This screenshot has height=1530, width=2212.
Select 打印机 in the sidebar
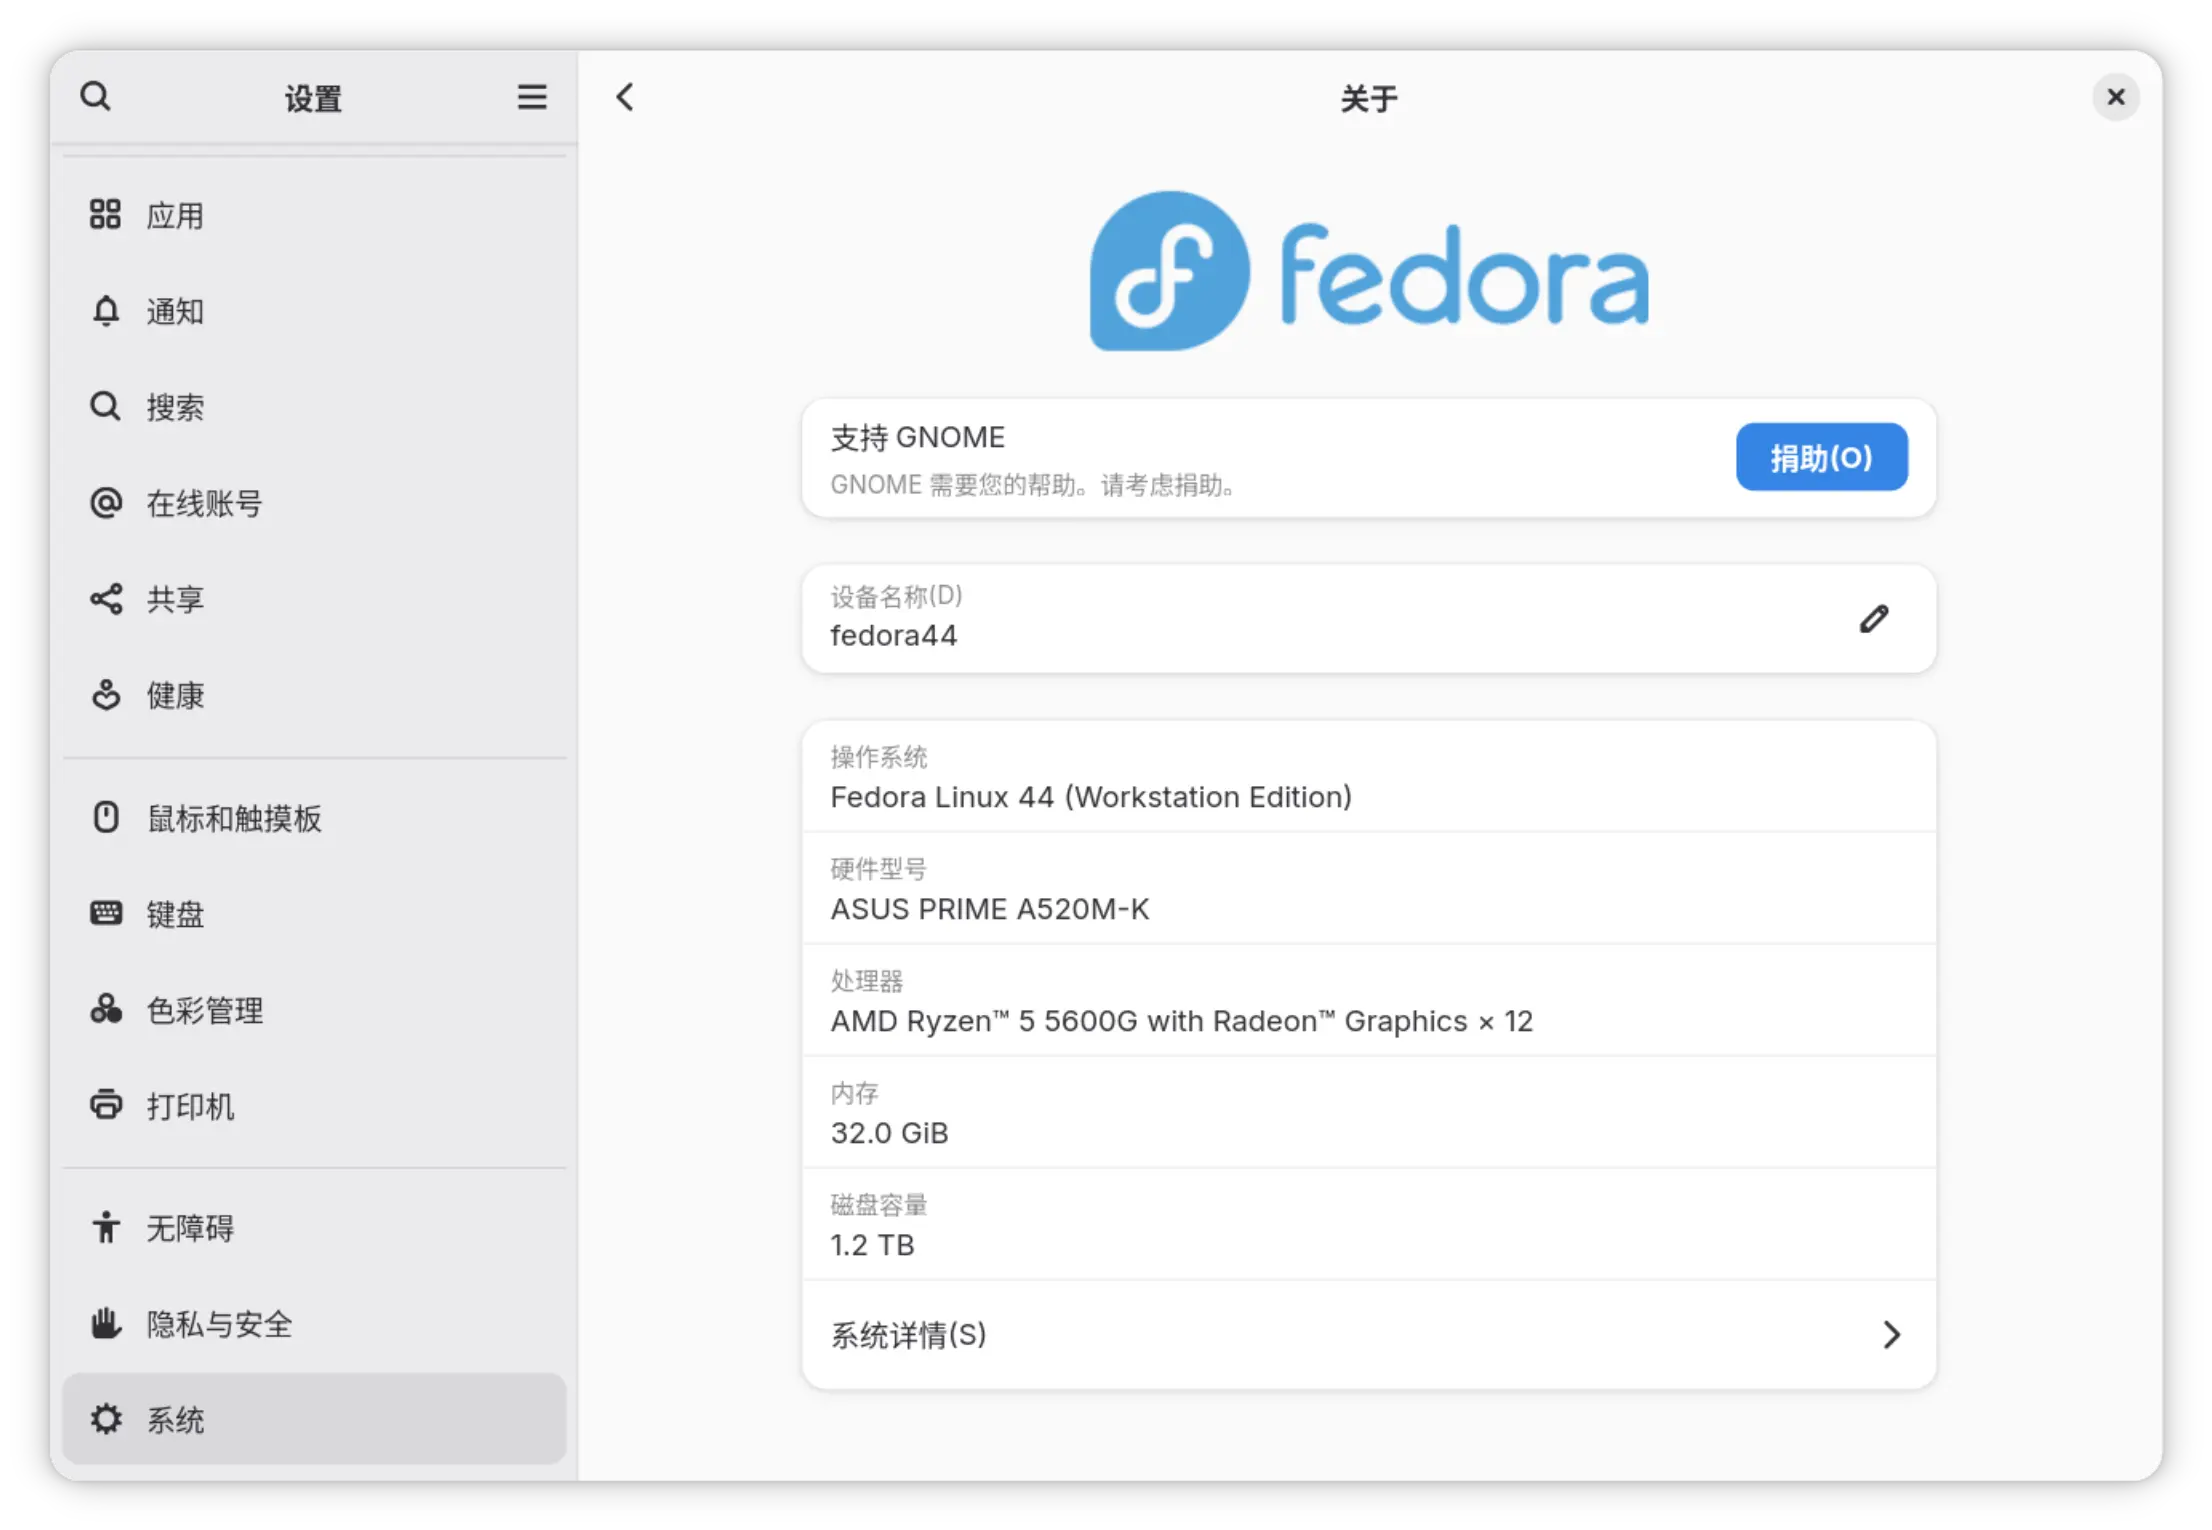pos(314,1105)
